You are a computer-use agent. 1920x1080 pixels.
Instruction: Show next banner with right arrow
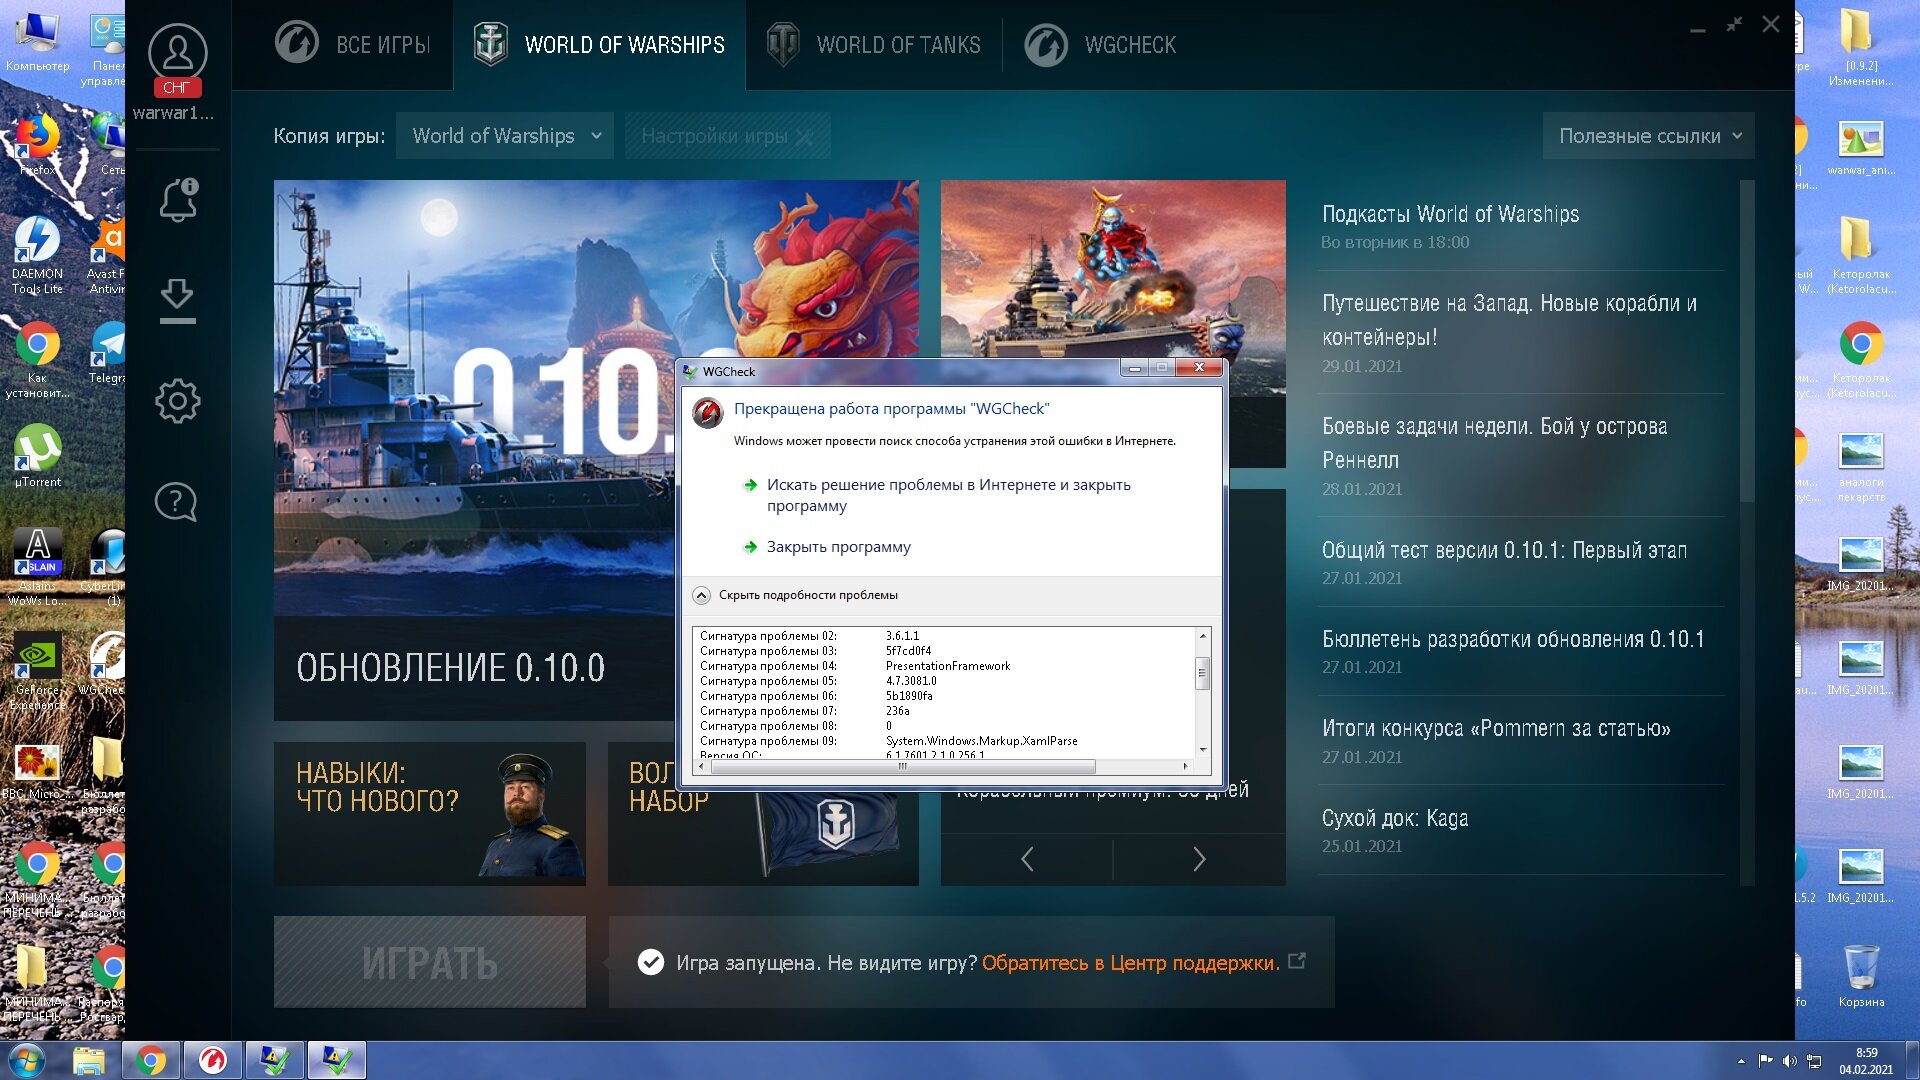(x=1199, y=859)
